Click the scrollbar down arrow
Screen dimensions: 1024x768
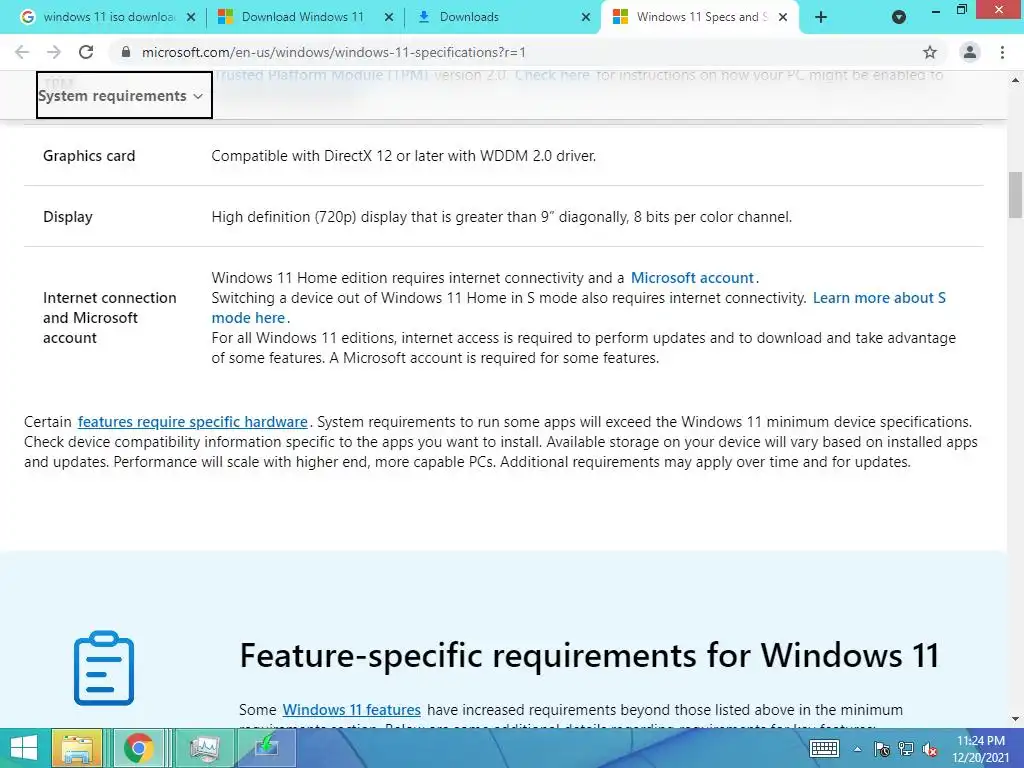click(1015, 719)
